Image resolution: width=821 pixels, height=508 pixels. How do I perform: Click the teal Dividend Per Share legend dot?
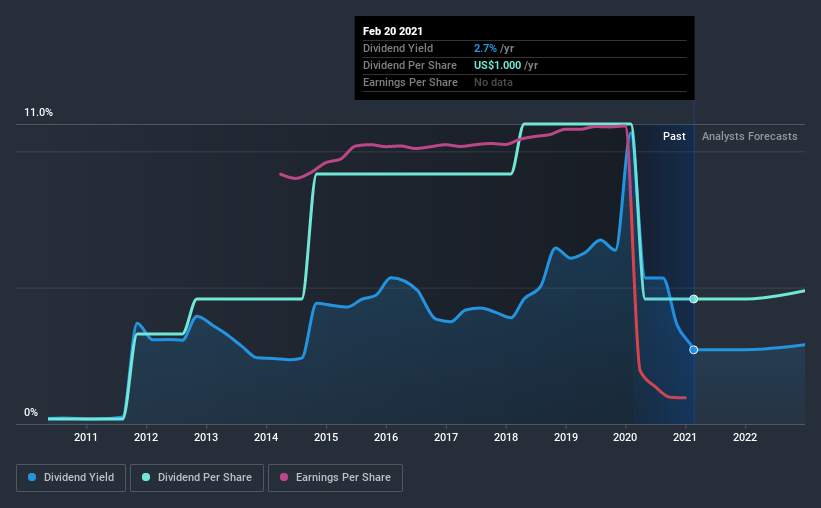(146, 477)
